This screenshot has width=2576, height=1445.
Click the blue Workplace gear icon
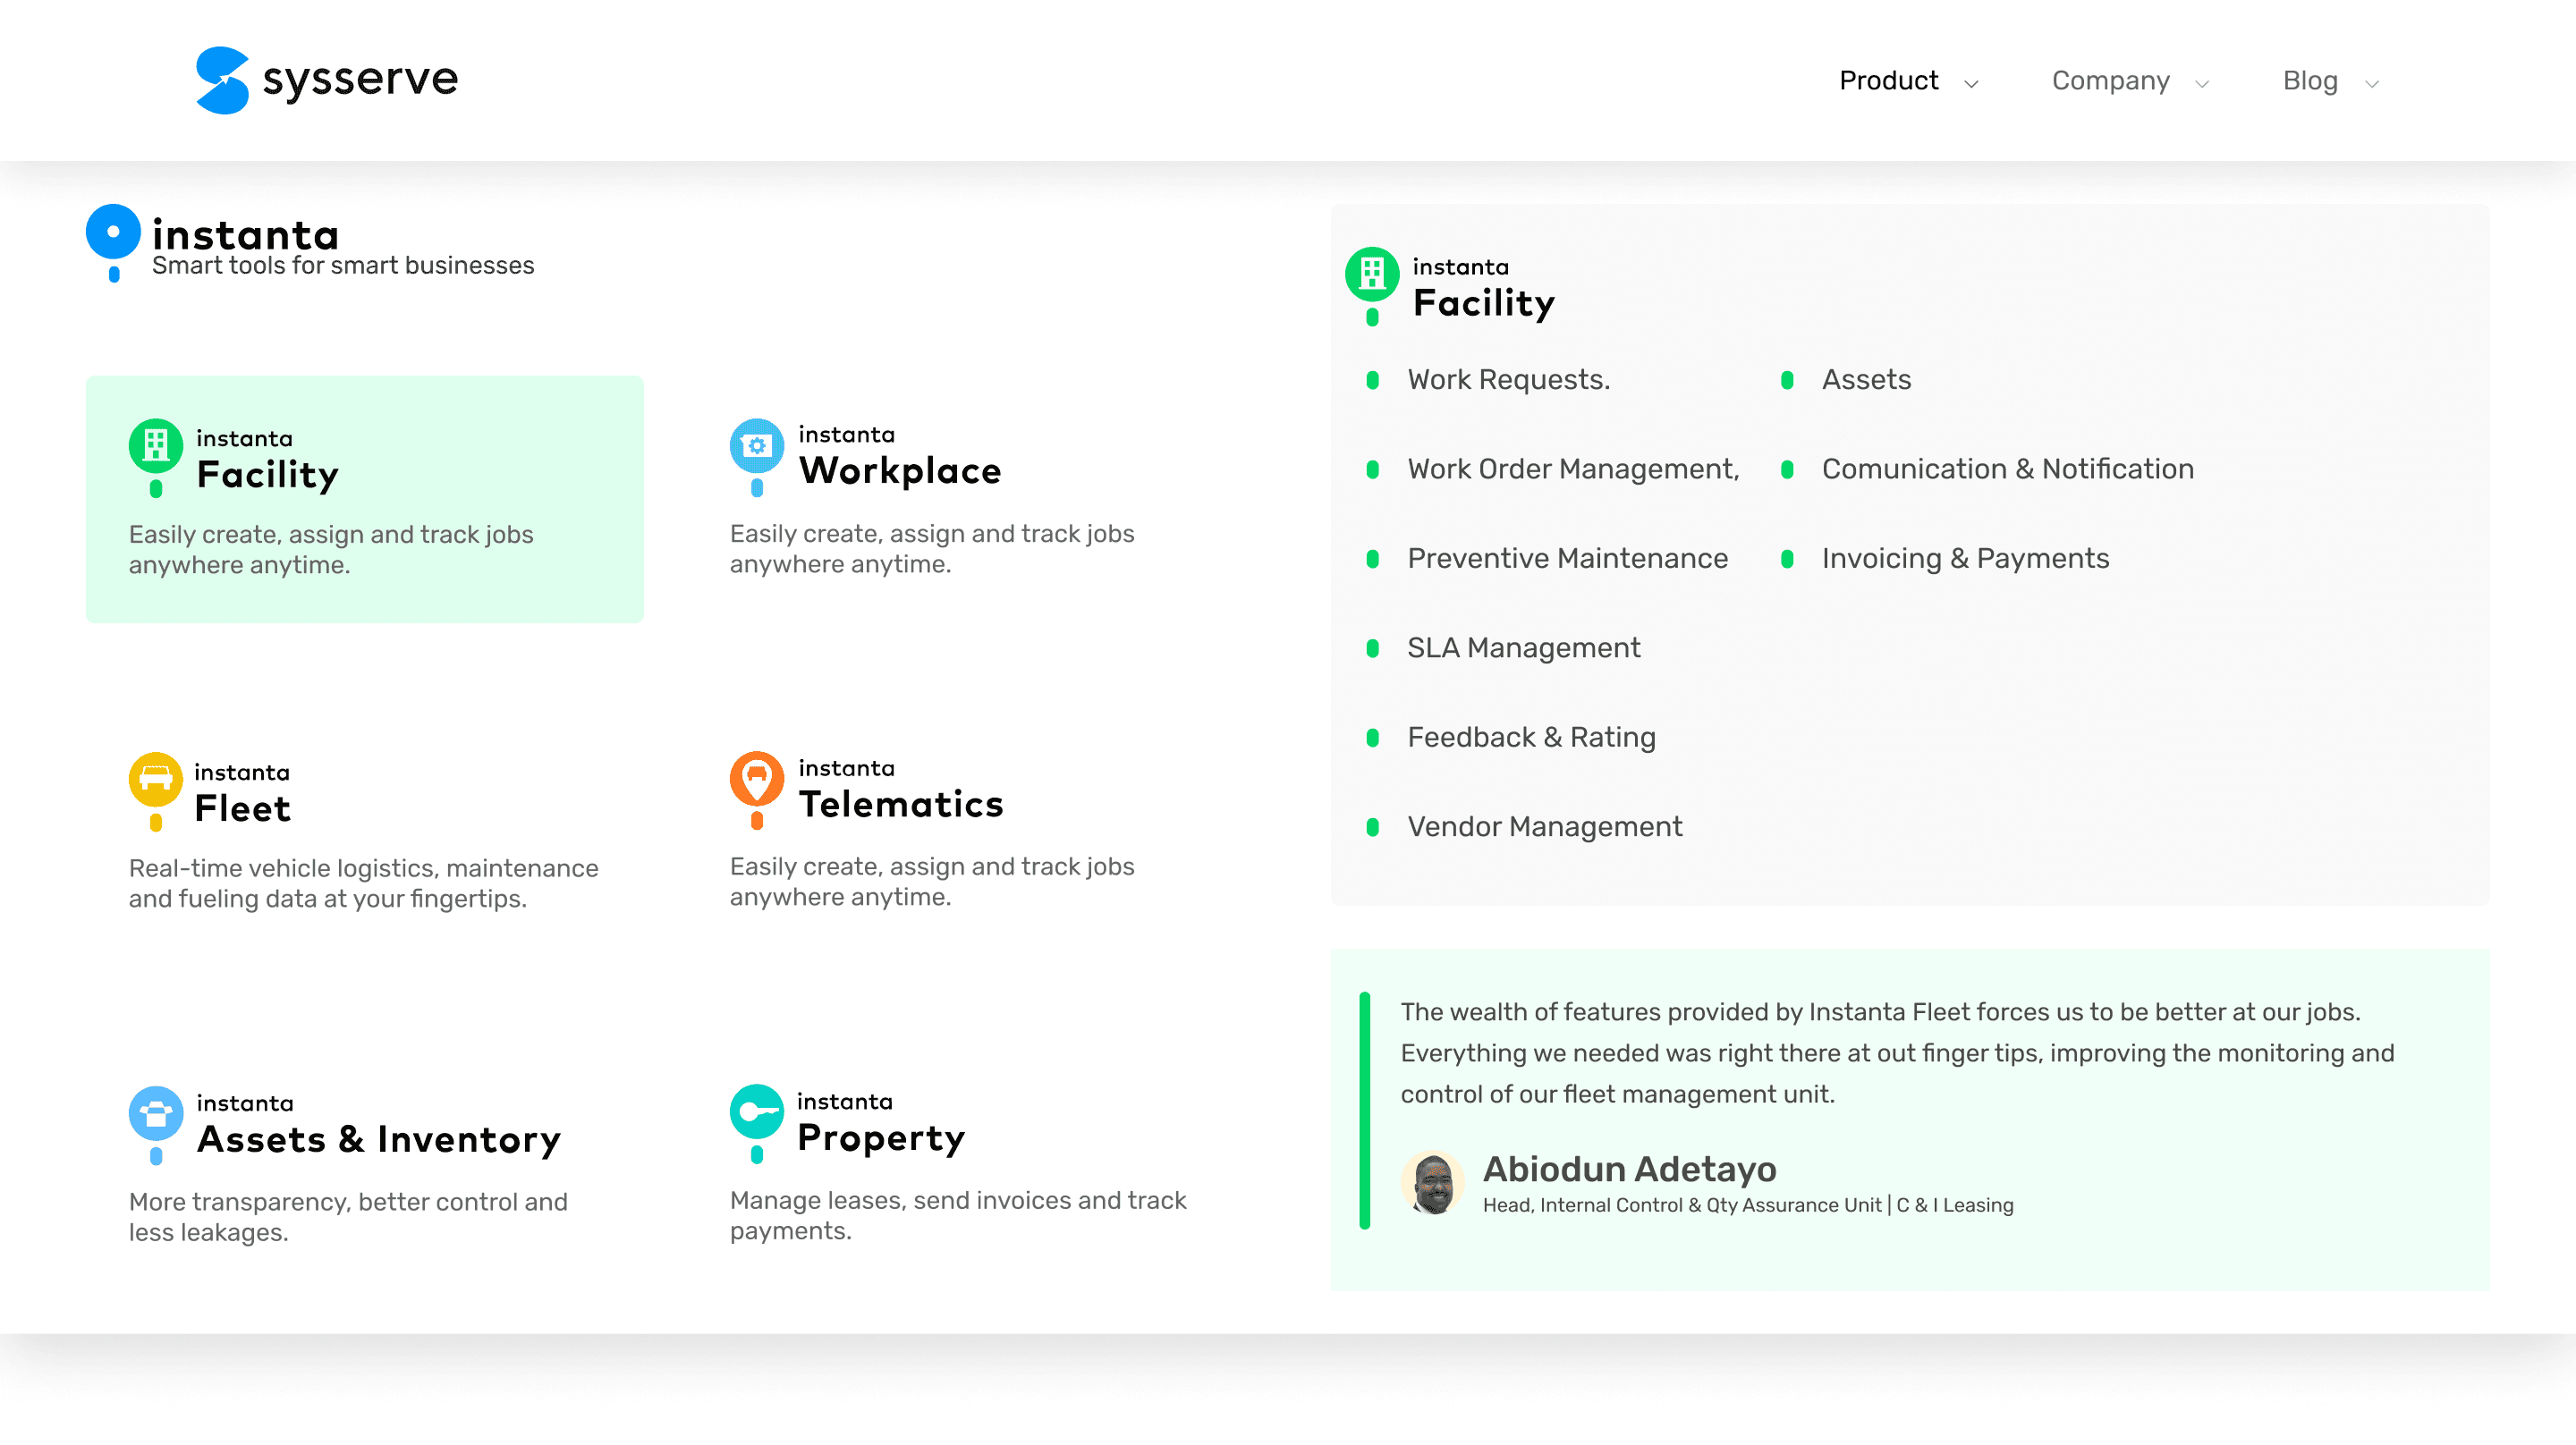coord(757,445)
